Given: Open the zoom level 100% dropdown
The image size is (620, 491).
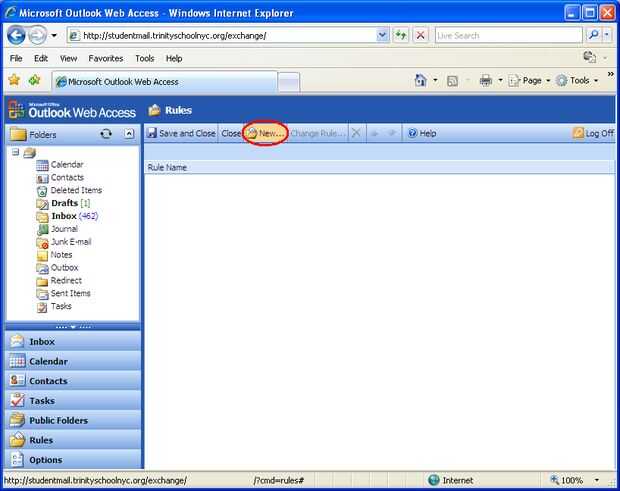Looking at the screenshot, I should 597,480.
